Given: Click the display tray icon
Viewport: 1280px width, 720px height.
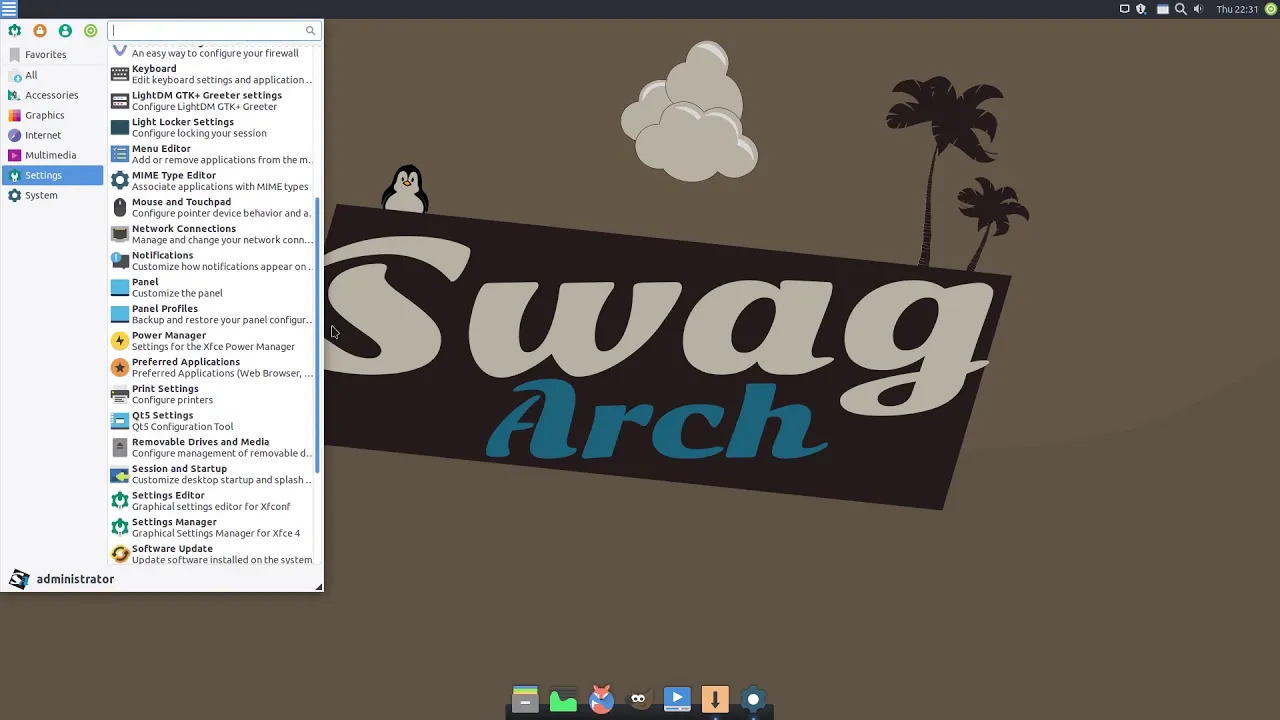Looking at the screenshot, I should pos(1124,9).
